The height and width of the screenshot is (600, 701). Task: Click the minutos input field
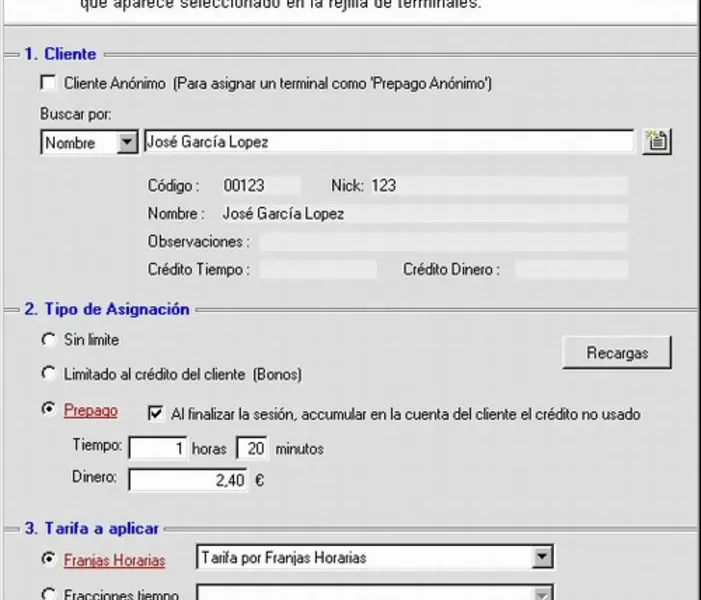pos(252,448)
